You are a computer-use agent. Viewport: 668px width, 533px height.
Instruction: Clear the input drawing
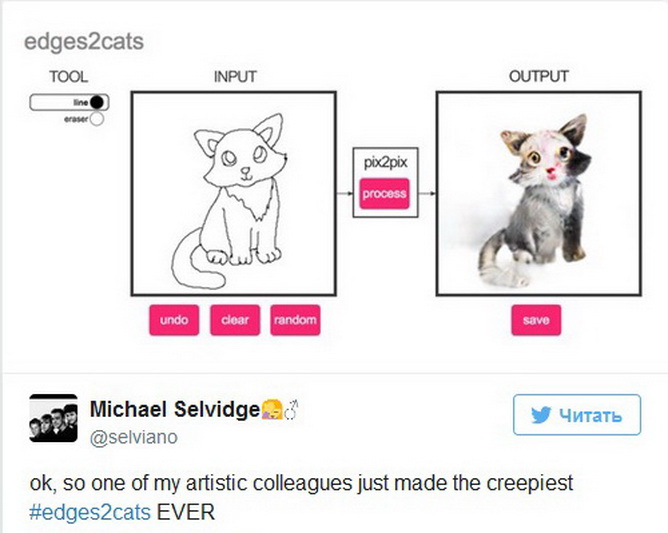coord(235,320)
